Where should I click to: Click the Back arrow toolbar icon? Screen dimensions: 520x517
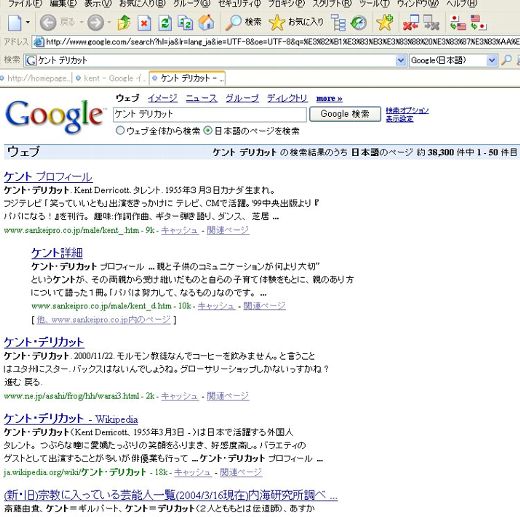point(48,23)
